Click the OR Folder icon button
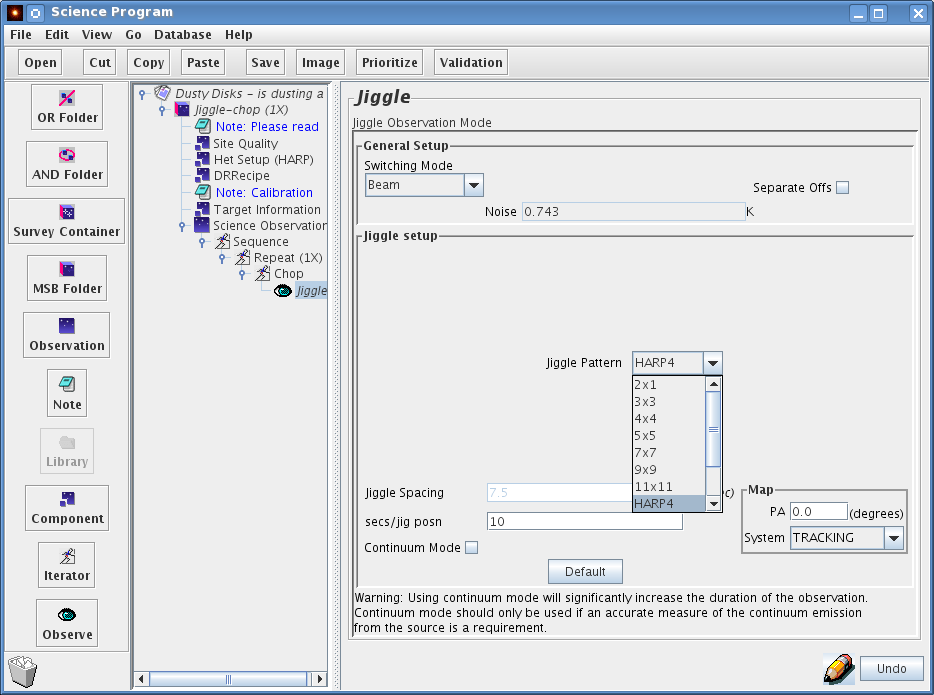This screenshot has width=934, height=695. [67, 107]
